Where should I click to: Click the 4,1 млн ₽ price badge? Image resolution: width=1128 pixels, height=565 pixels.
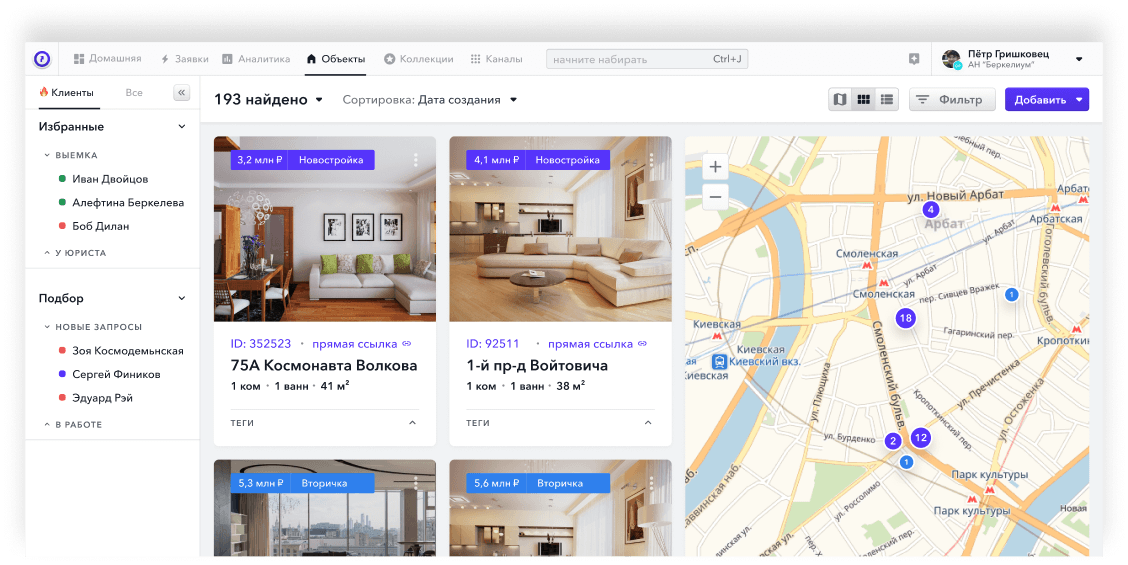coord(496,160)
